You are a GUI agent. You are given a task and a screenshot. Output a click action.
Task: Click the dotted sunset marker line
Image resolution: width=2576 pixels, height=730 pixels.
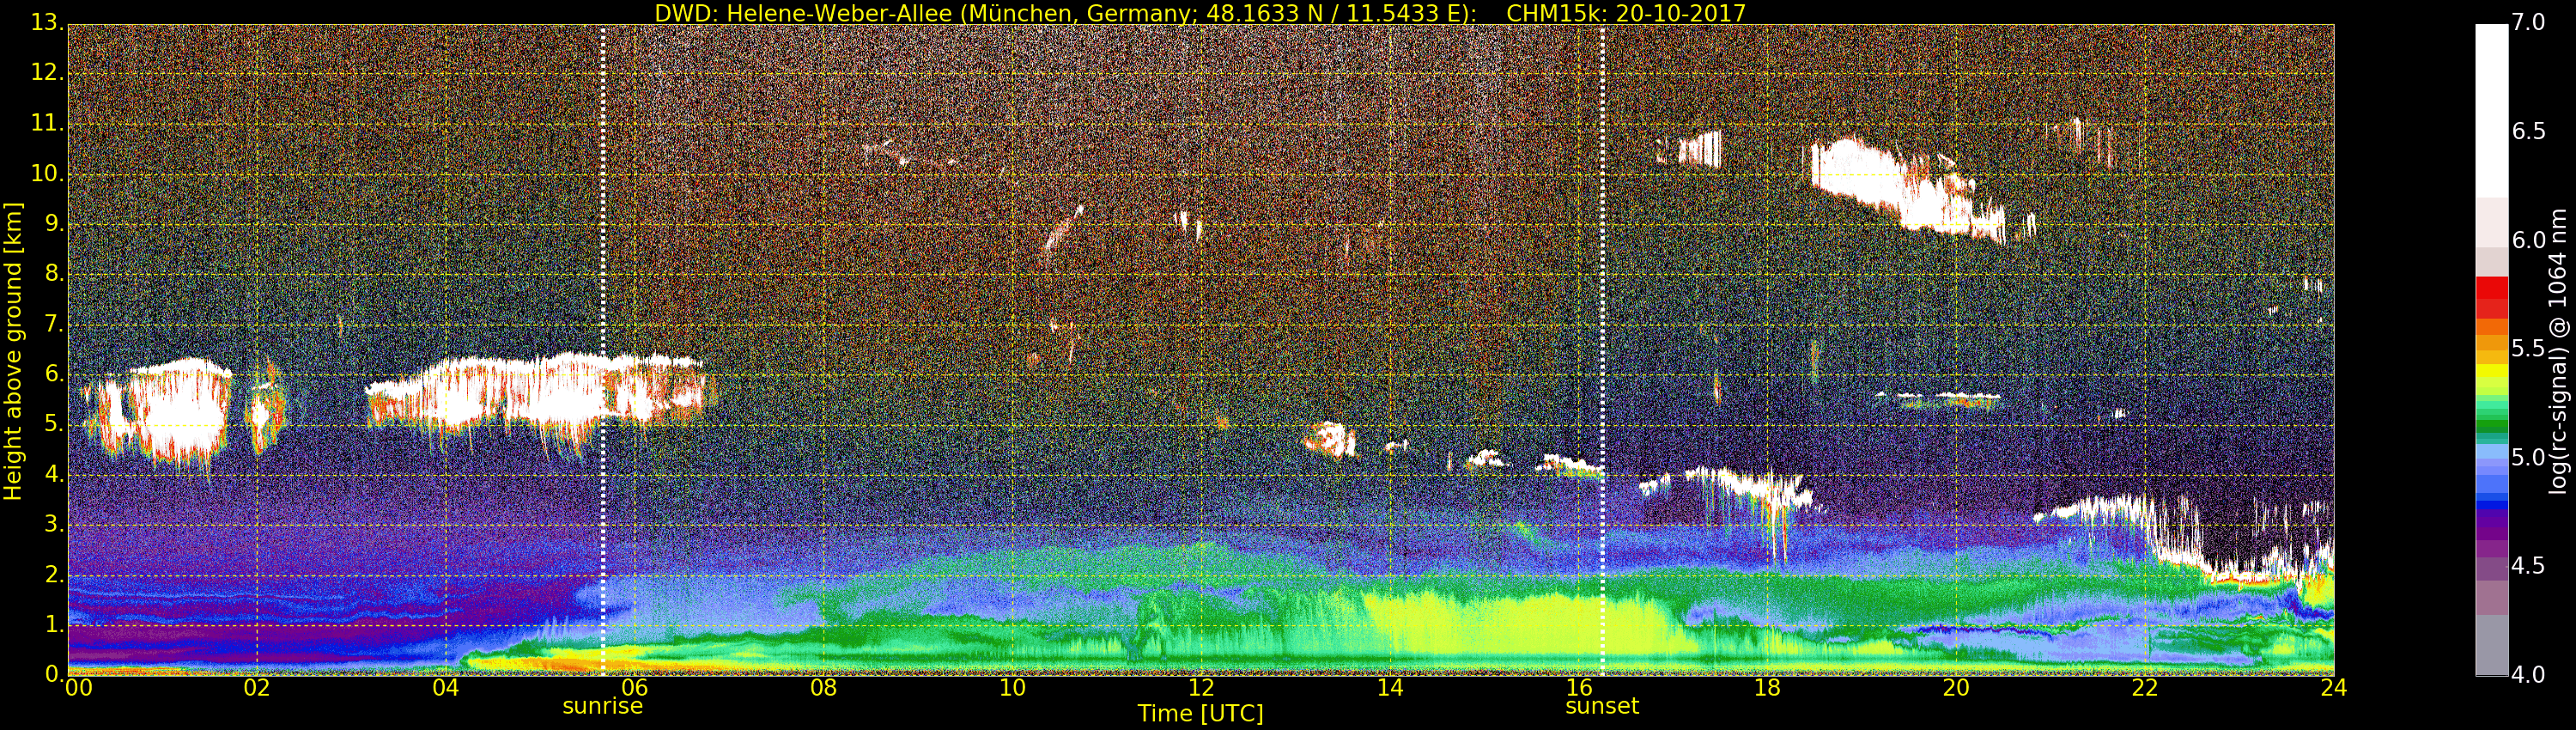click(1602, 350)
